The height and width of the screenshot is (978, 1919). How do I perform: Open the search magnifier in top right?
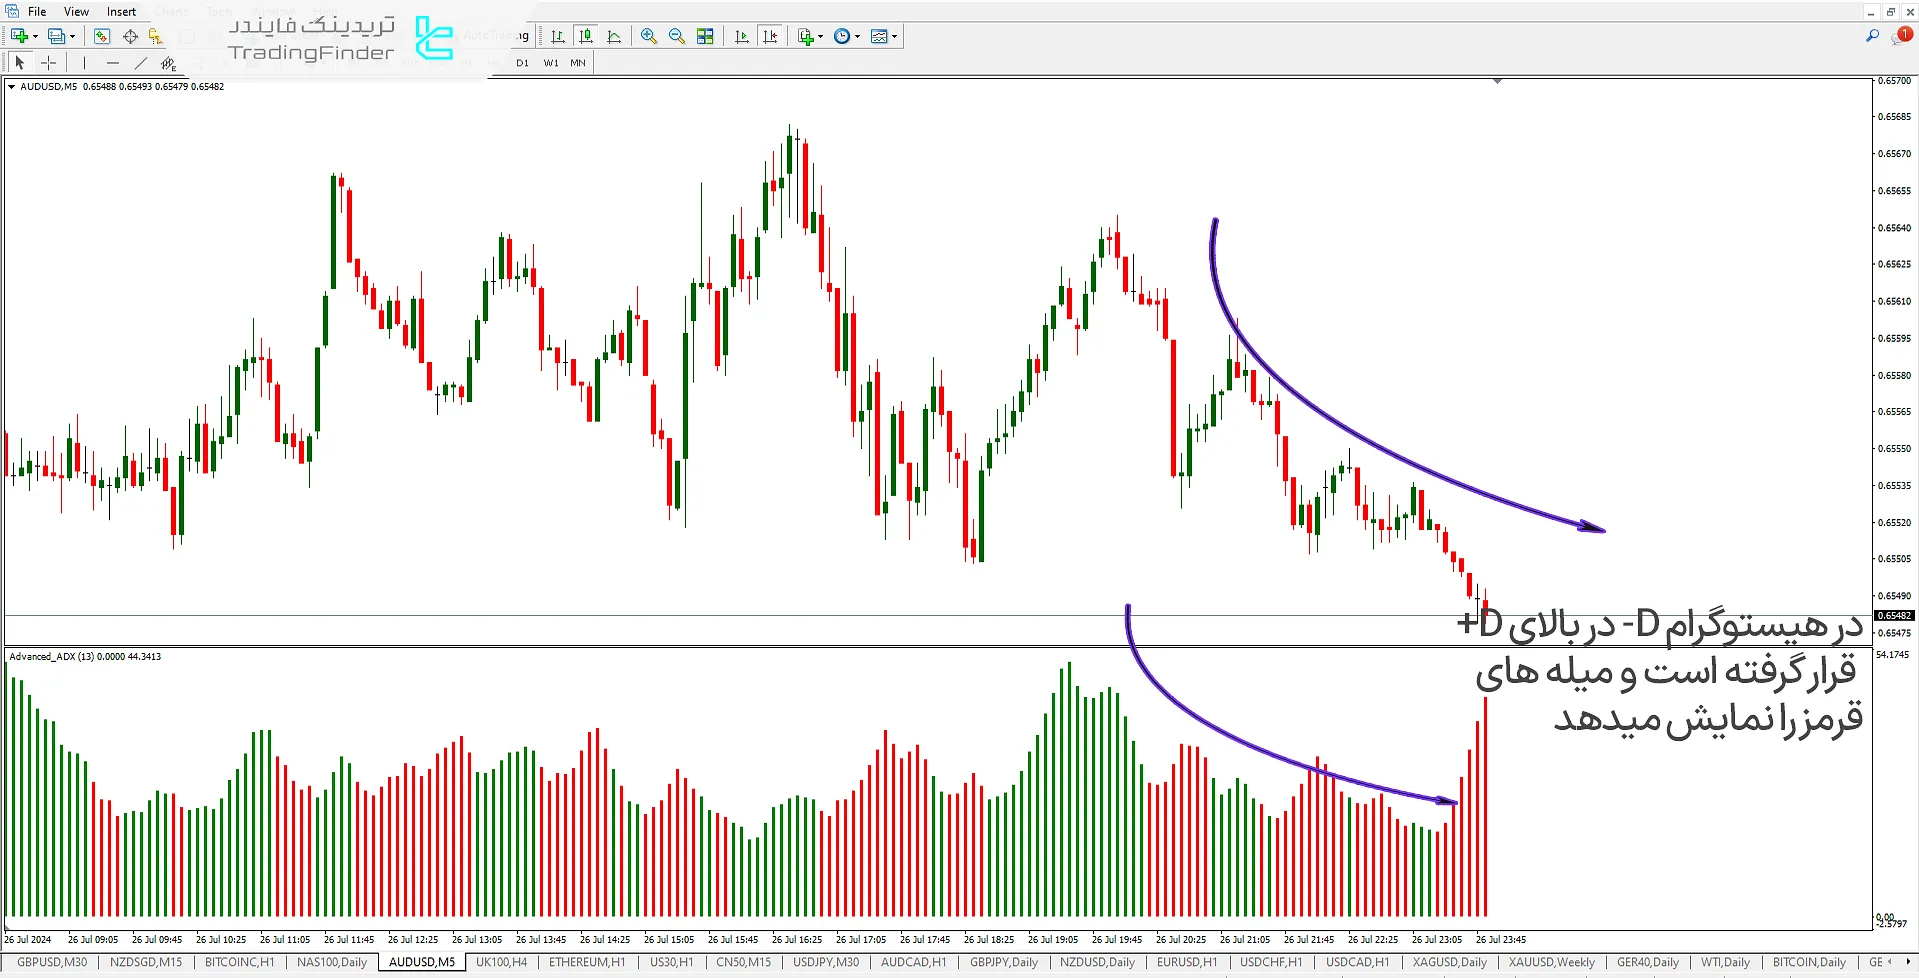pyautogui.click(x=1872, y=36)
